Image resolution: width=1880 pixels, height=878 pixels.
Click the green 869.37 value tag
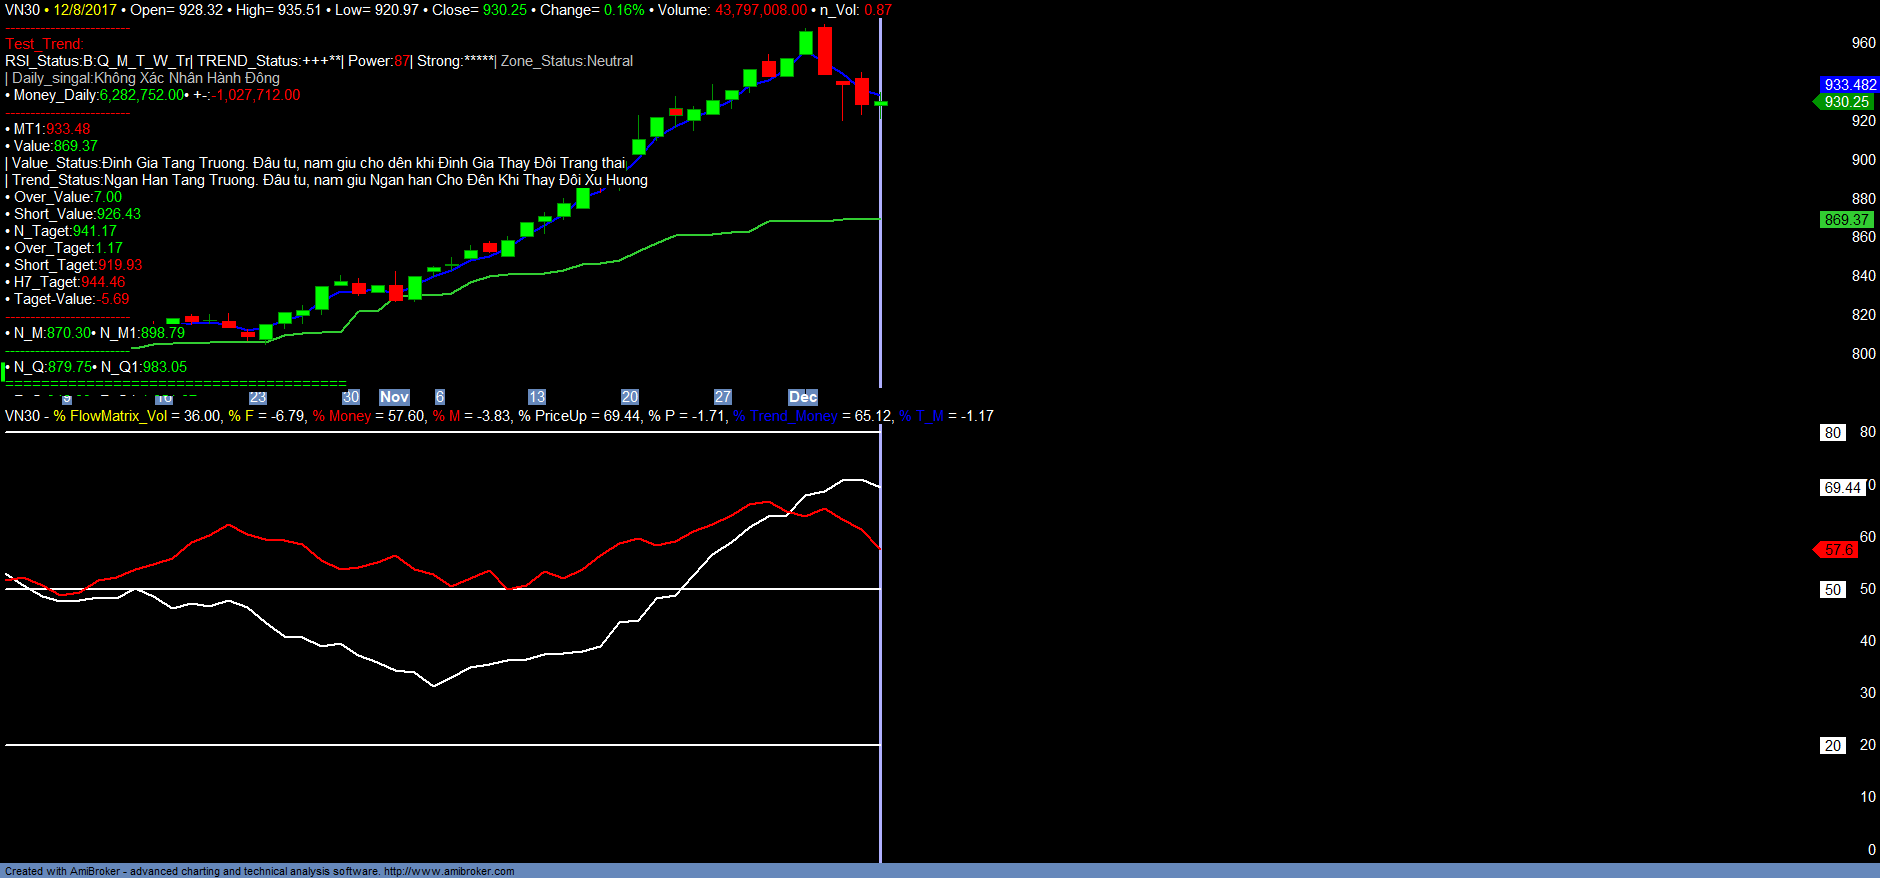coord(1846,220)
